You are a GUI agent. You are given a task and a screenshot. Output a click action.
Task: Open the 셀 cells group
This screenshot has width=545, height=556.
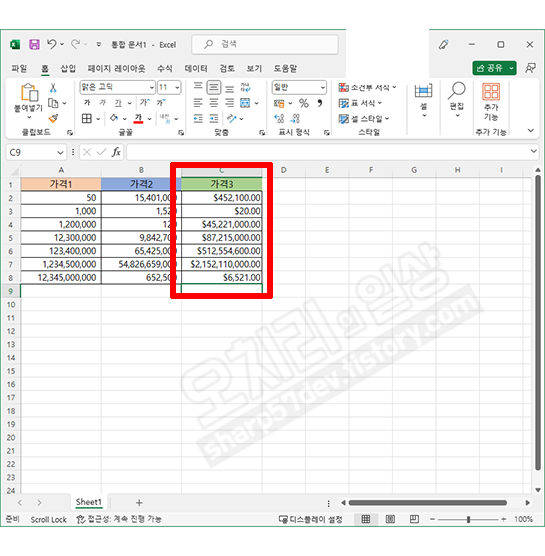coord(423,101)
